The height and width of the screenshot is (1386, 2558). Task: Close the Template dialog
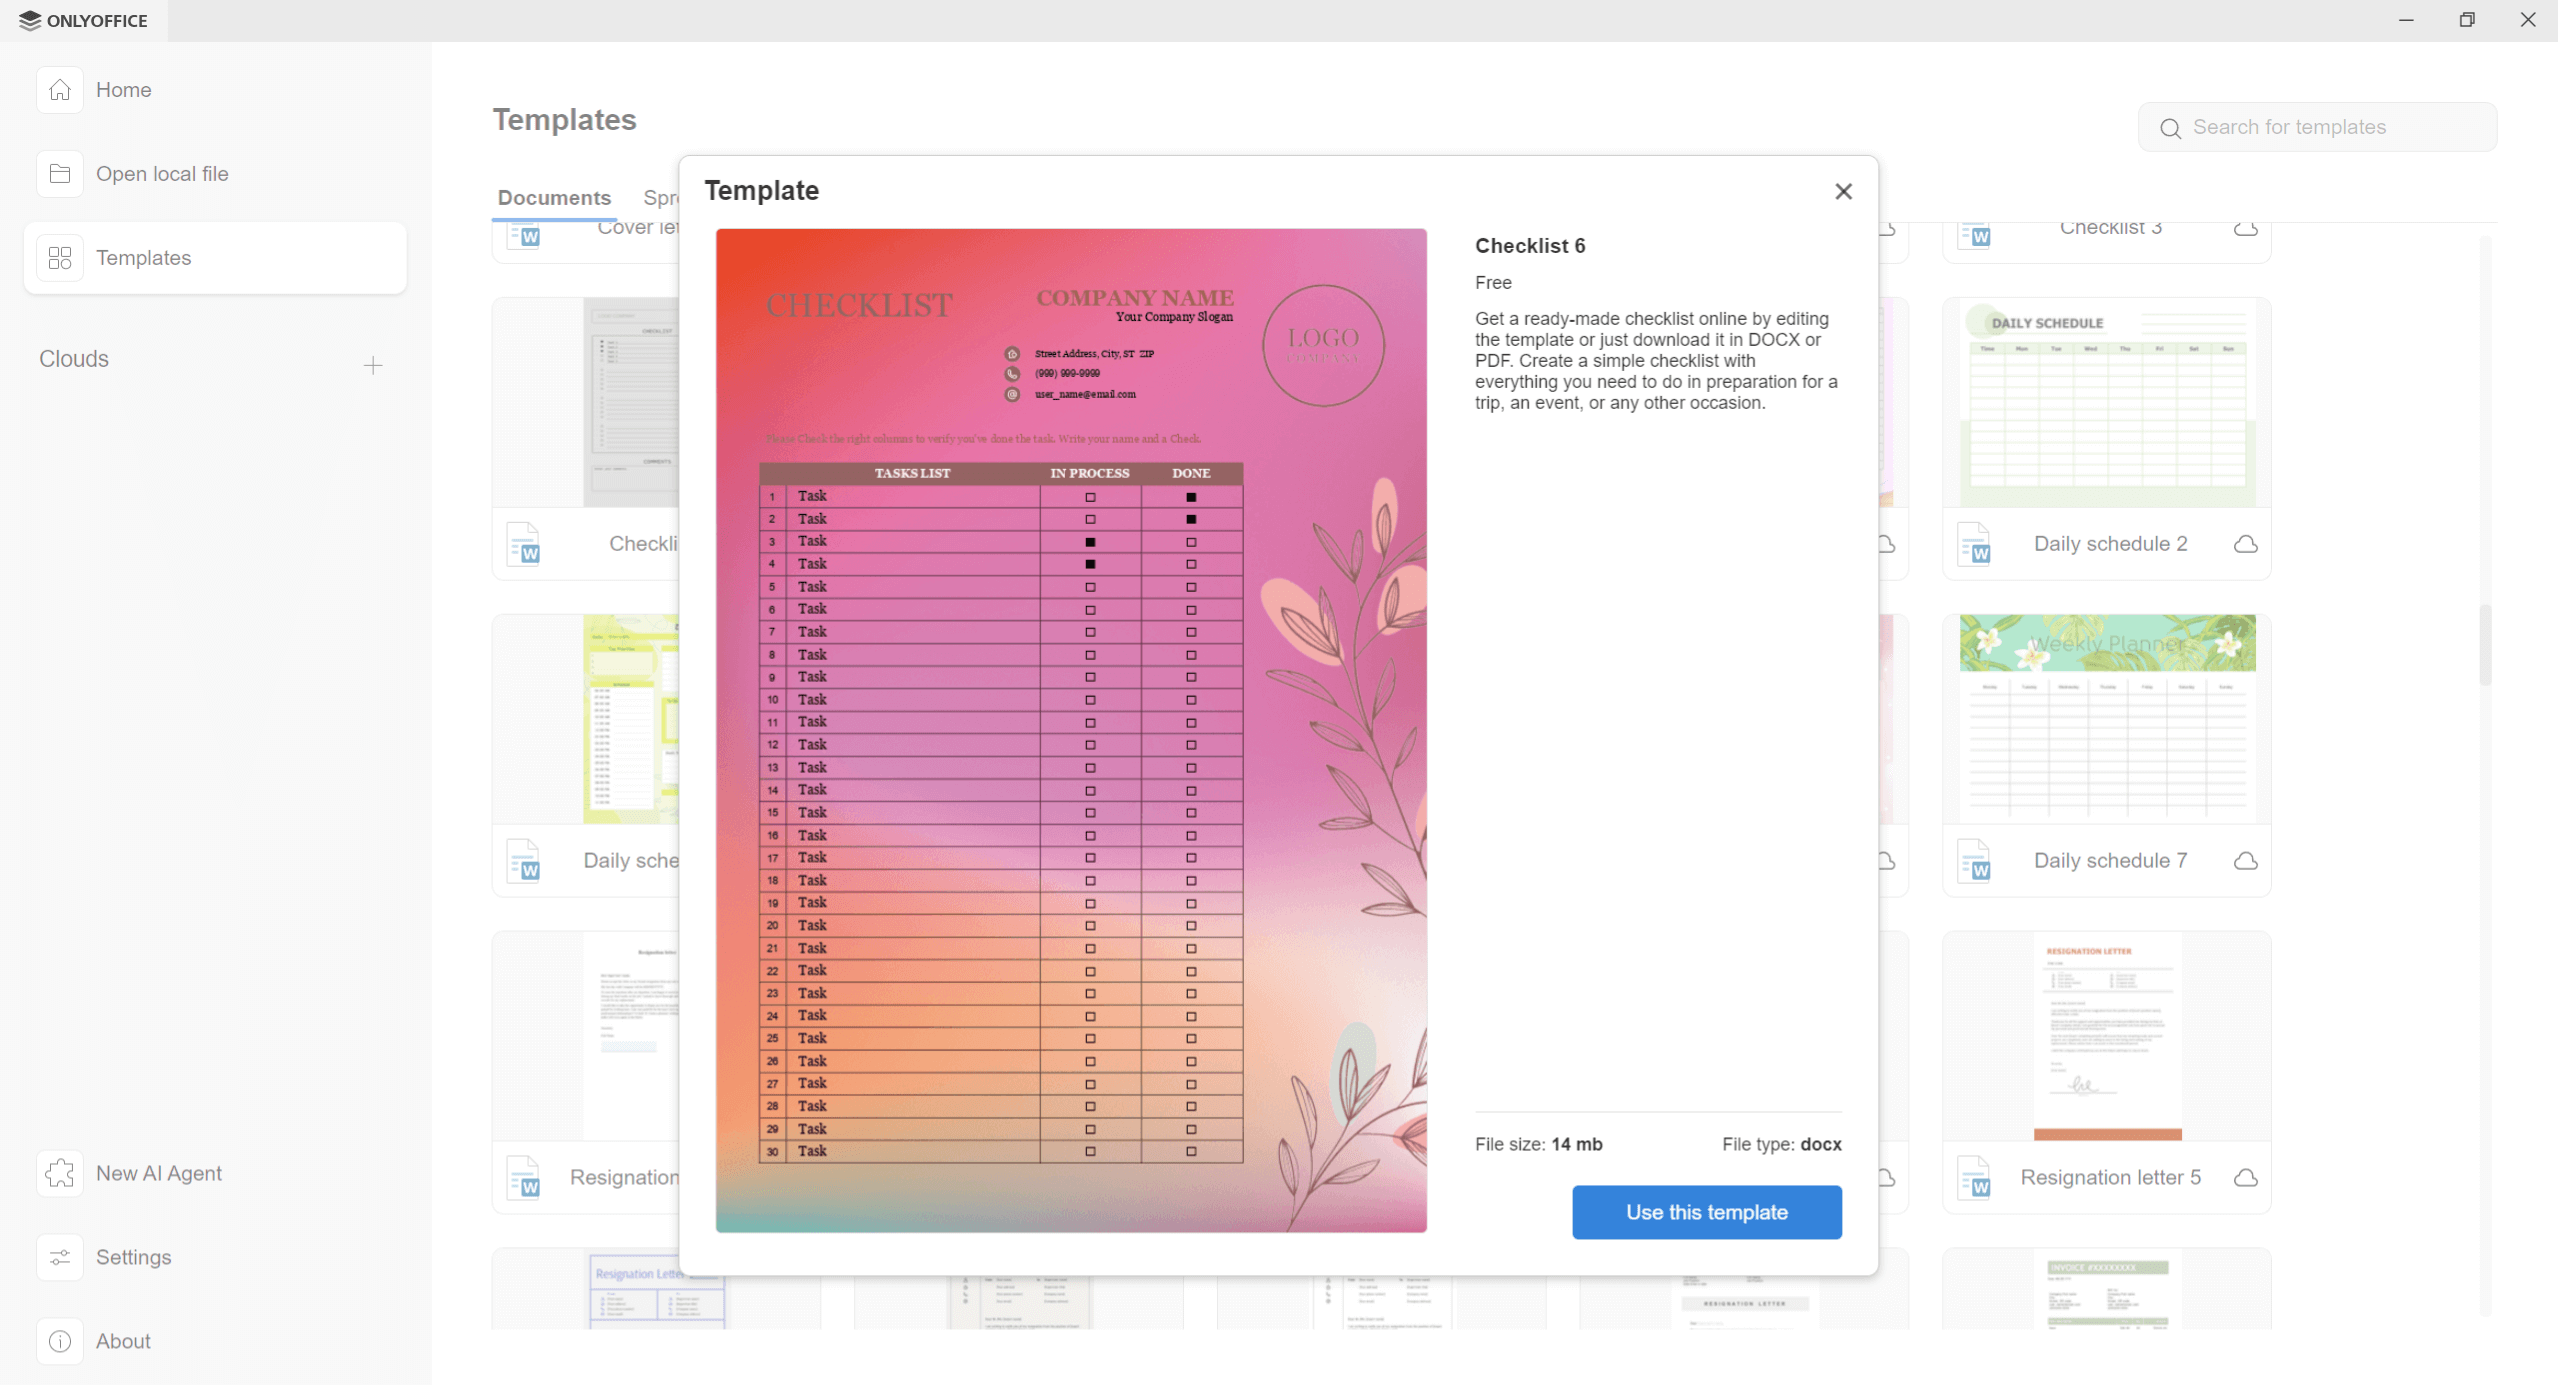point(1843,191)
